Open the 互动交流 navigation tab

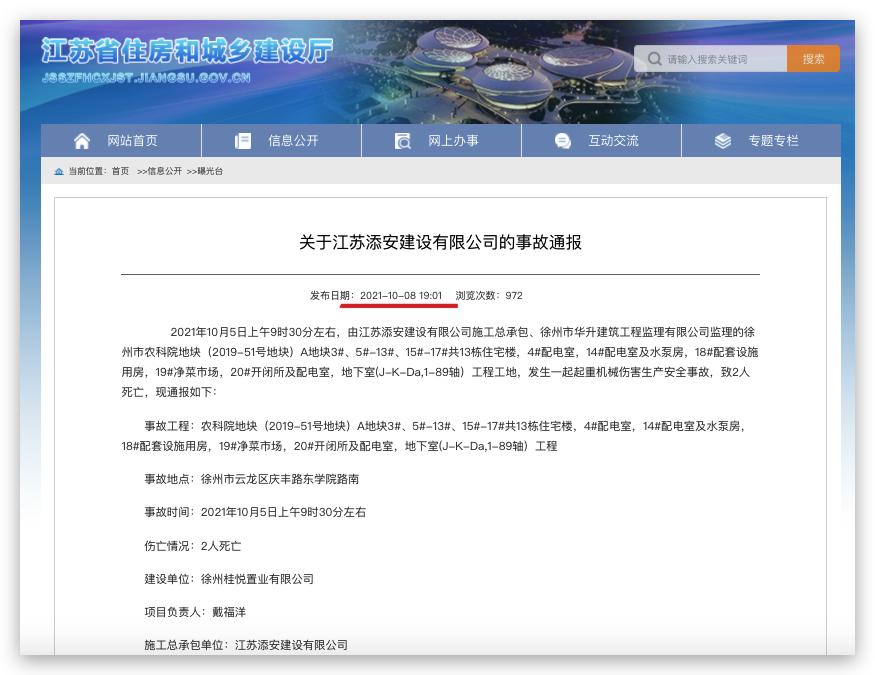pos(601,141)
